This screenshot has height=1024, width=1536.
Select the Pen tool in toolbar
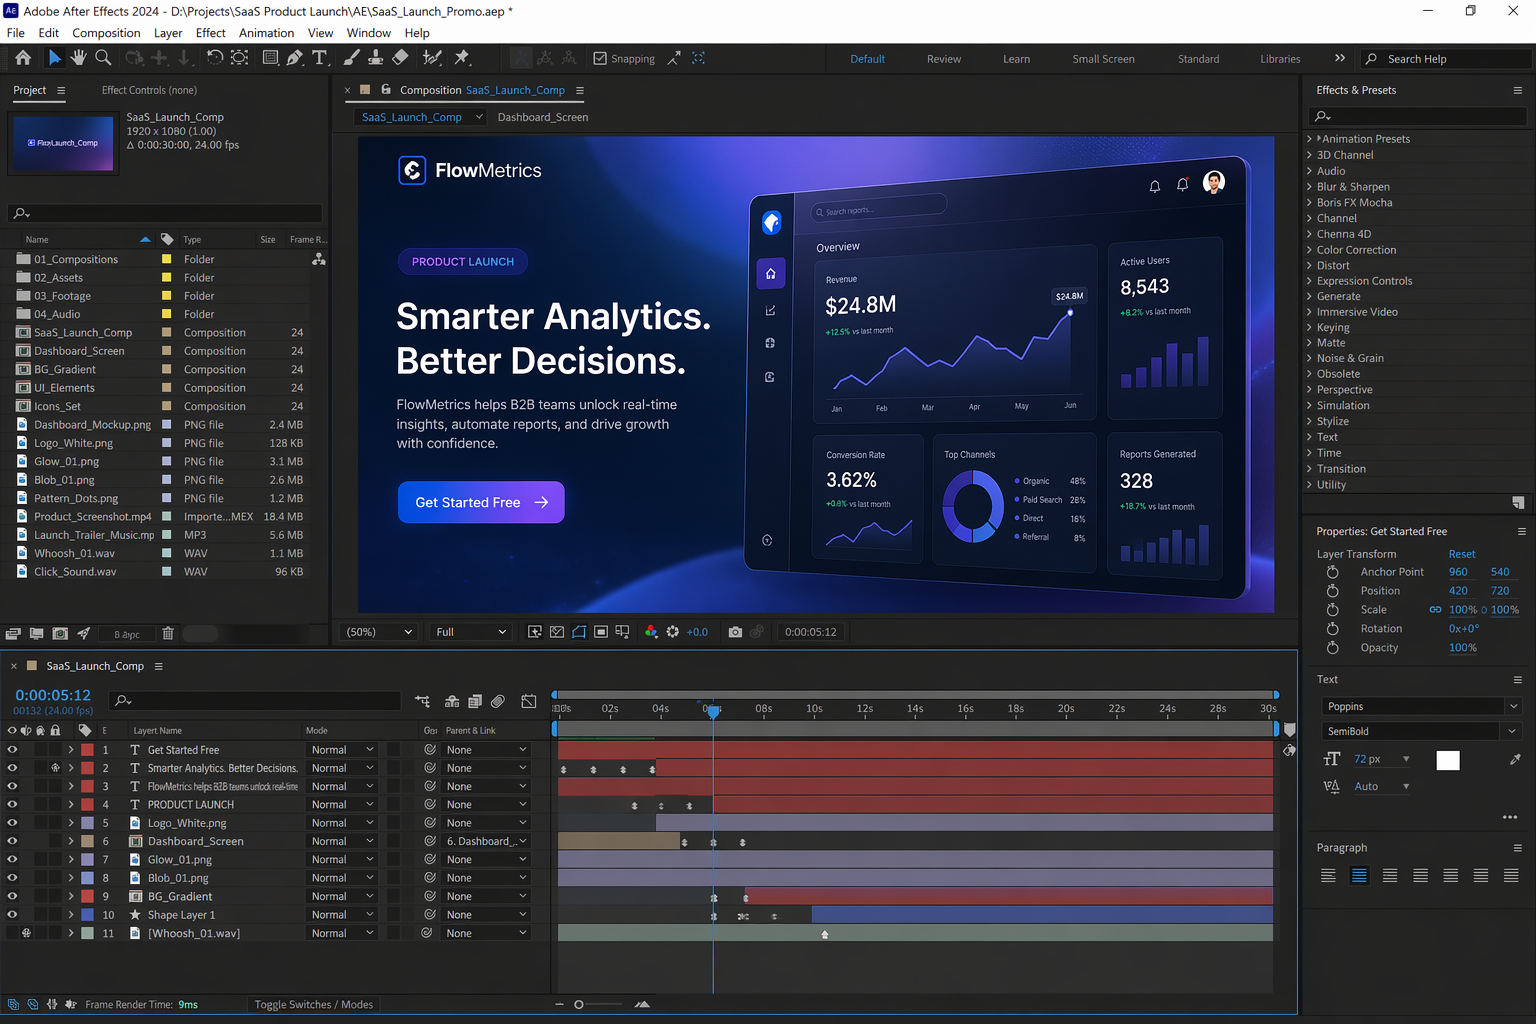tap(294, 58)
